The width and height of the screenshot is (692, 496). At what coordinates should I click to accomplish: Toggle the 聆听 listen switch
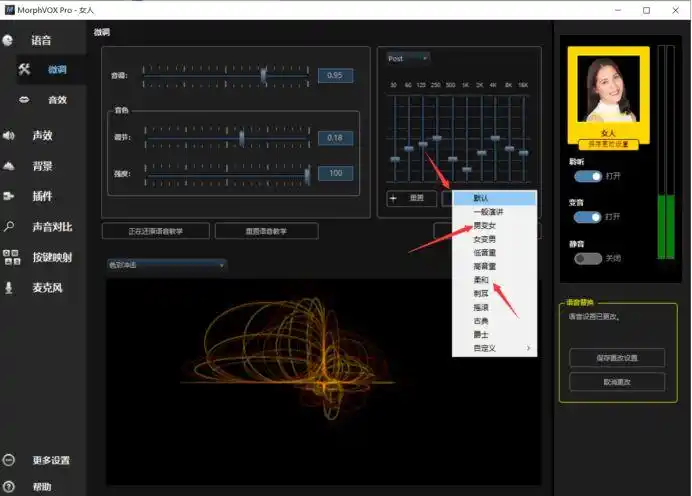click(588, 176)
